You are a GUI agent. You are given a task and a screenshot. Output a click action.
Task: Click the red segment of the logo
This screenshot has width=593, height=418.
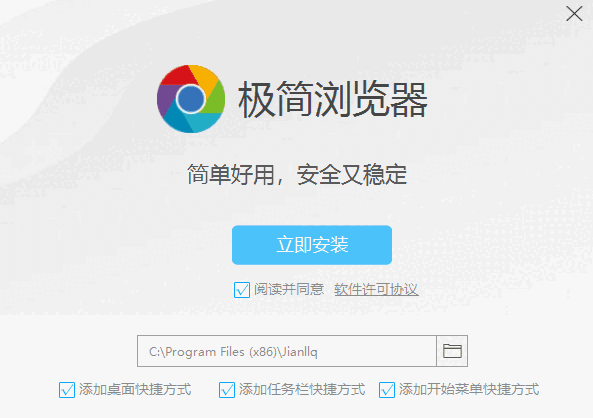pyautogui.click(x=180, y=76)
